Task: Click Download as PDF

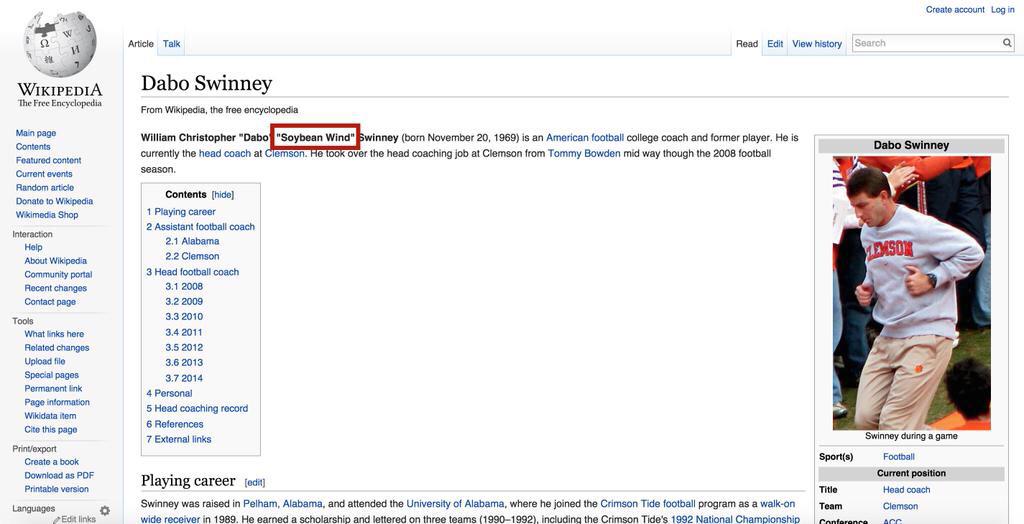Action: [x=59, y=476]
